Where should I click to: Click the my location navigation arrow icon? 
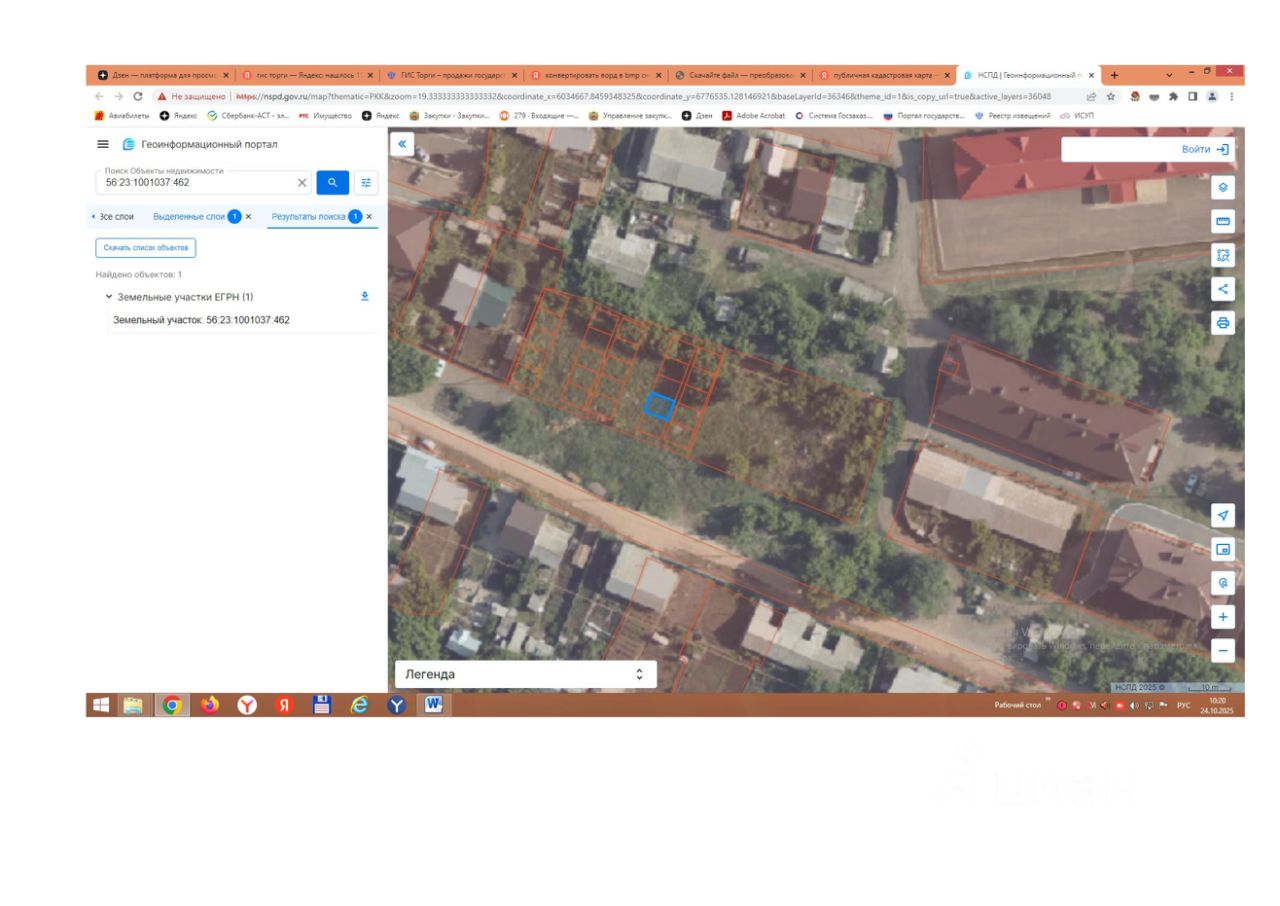point(1222,515)
